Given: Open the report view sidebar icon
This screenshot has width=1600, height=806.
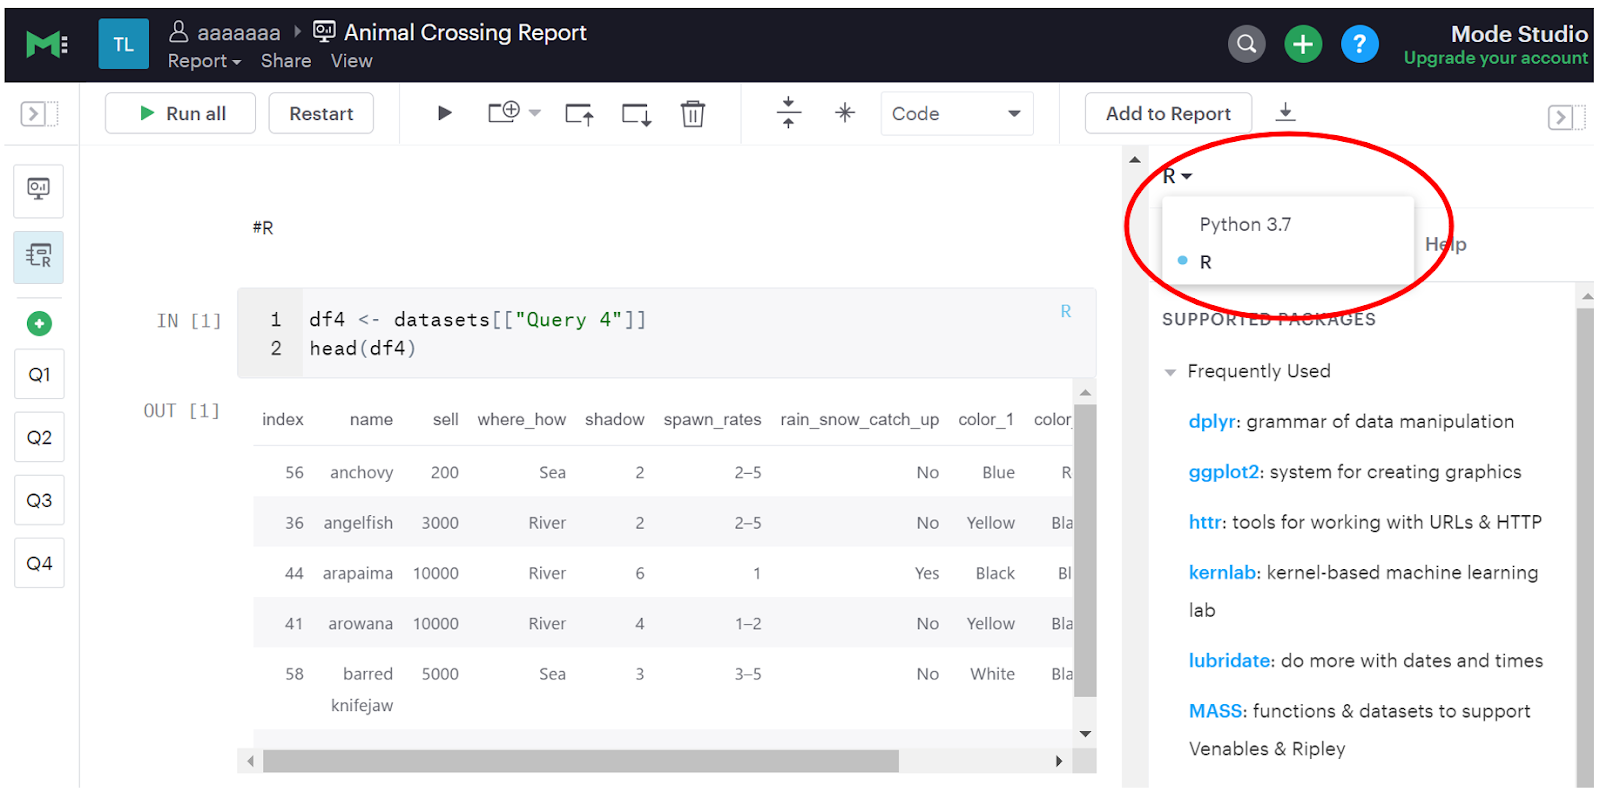Looking at the screenshot, I should tap(39, 190).
